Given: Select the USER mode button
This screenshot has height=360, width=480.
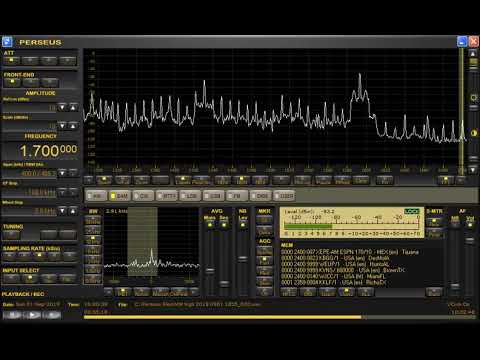Looking at the screenshot, I should tap(284, 196).
